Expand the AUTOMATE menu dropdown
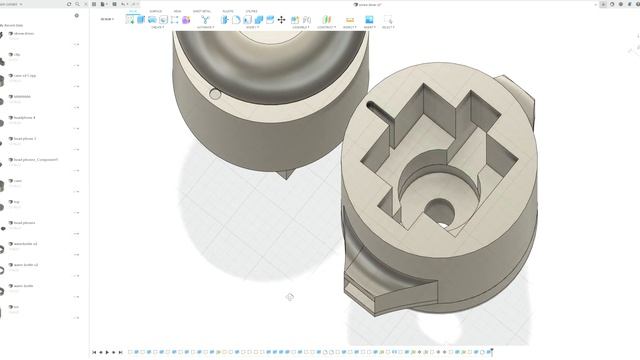 205,27
